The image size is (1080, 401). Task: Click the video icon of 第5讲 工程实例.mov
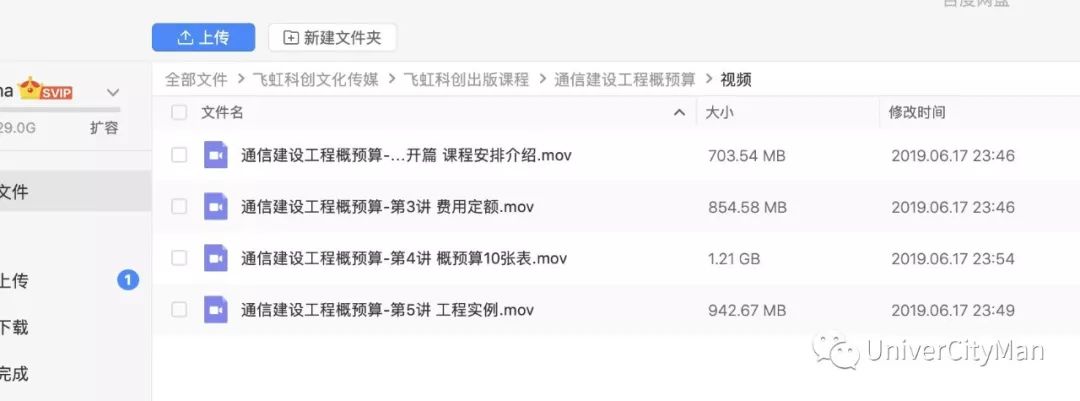point(216,310)
